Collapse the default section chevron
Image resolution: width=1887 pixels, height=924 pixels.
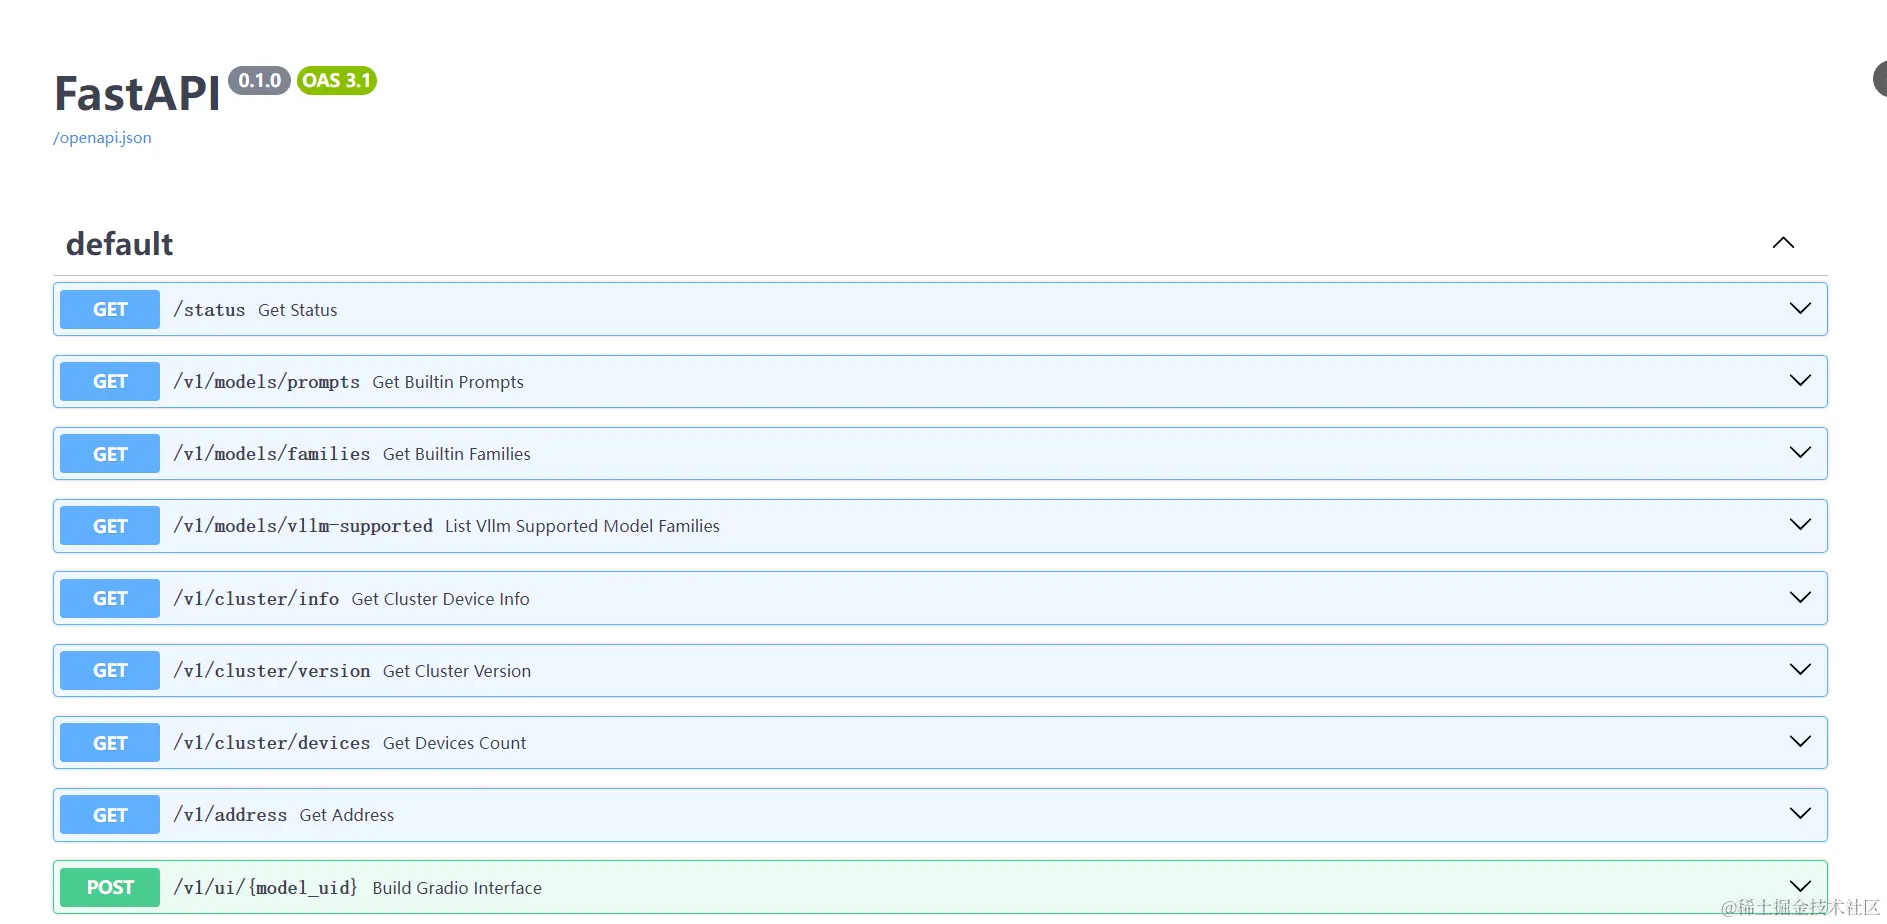coord(1783,243)
